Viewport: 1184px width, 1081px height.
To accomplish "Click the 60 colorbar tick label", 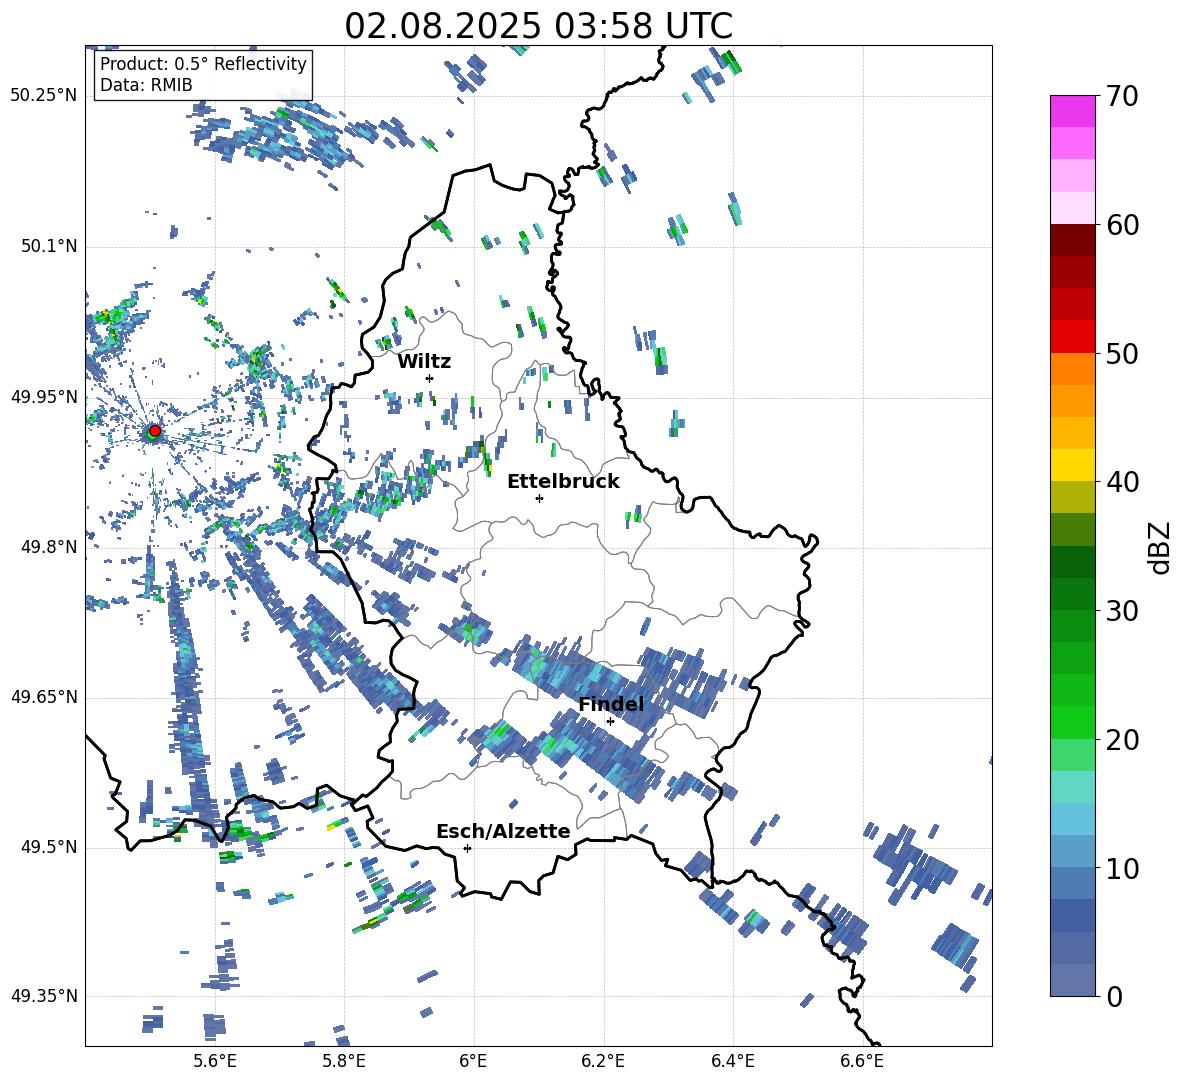I will click(x=1122, y=225).
